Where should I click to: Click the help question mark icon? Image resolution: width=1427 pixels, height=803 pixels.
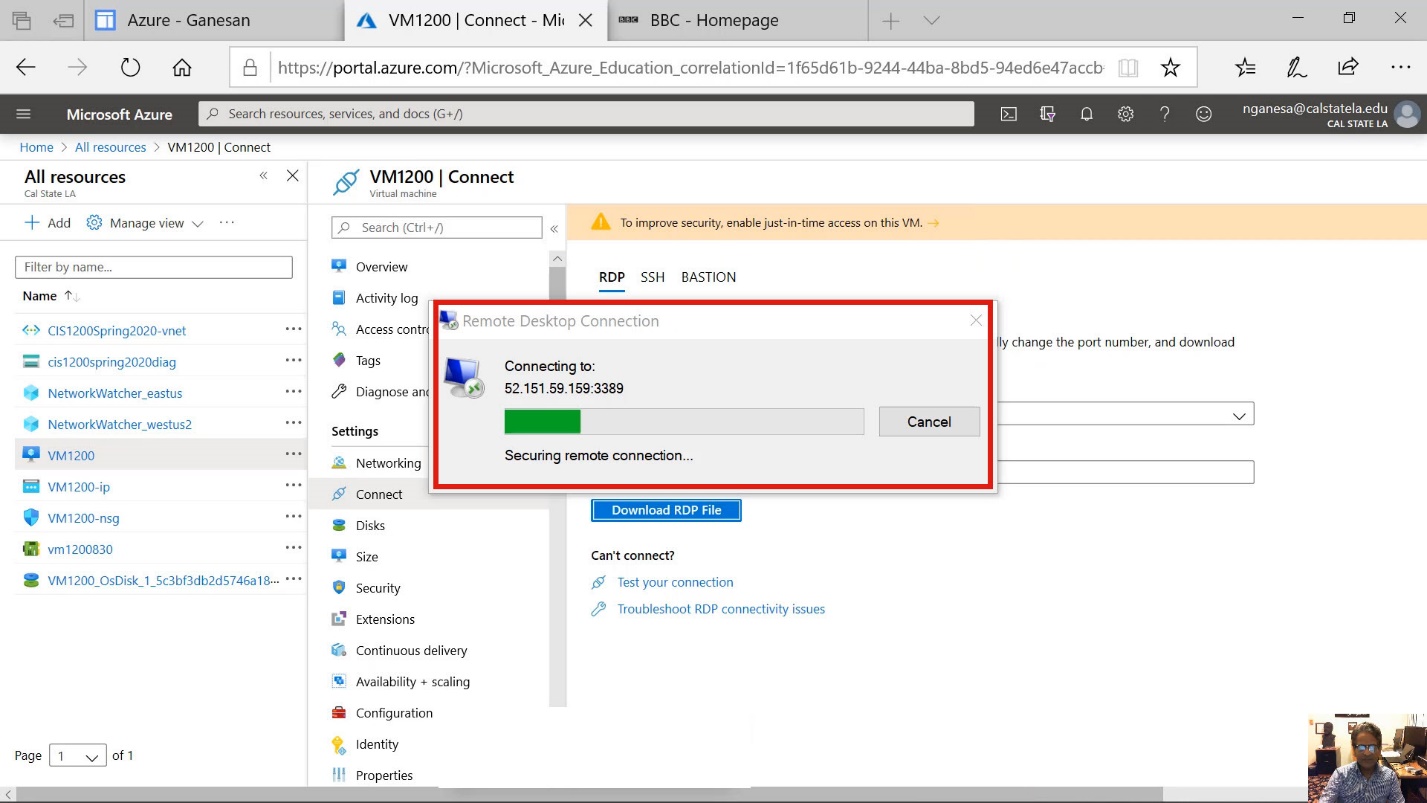coord(1164,114)
